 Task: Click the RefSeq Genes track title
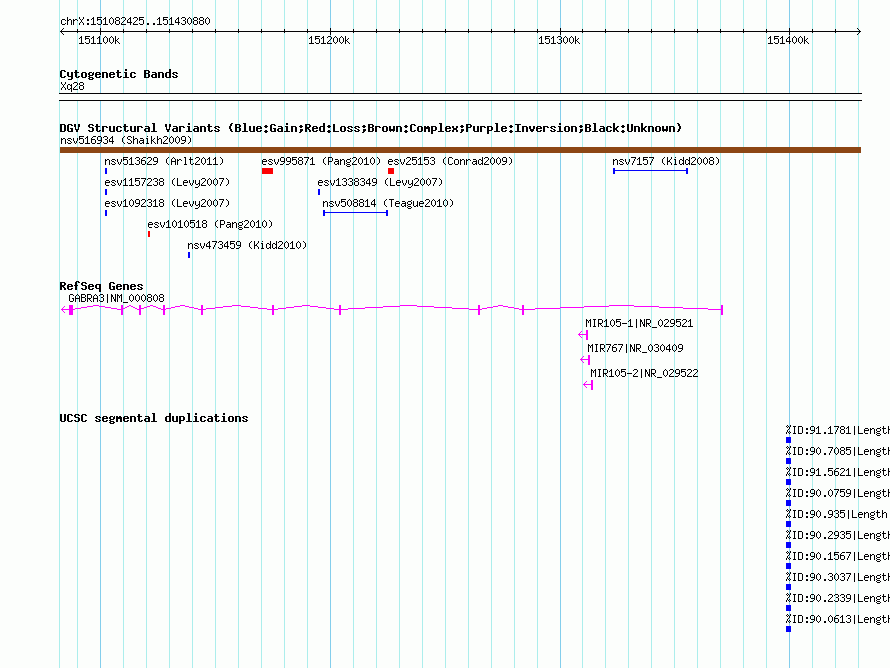[101, 286]
